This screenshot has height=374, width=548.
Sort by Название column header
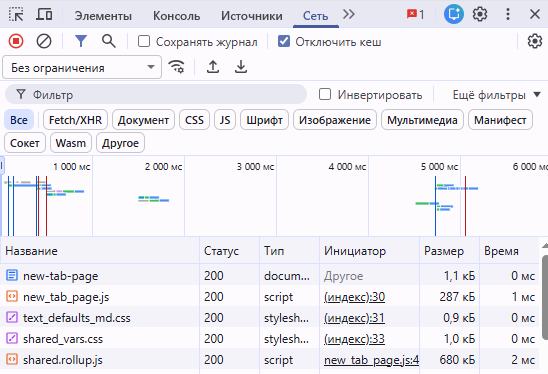100,251
